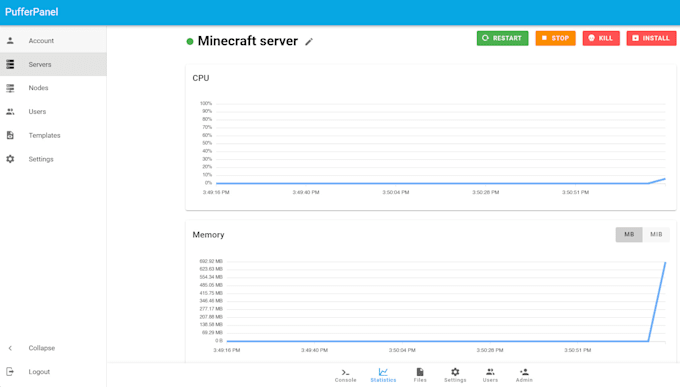This screenshot has width=680, height=387.
Task: Click the Minecraft server title text
Action: [248, 41]
